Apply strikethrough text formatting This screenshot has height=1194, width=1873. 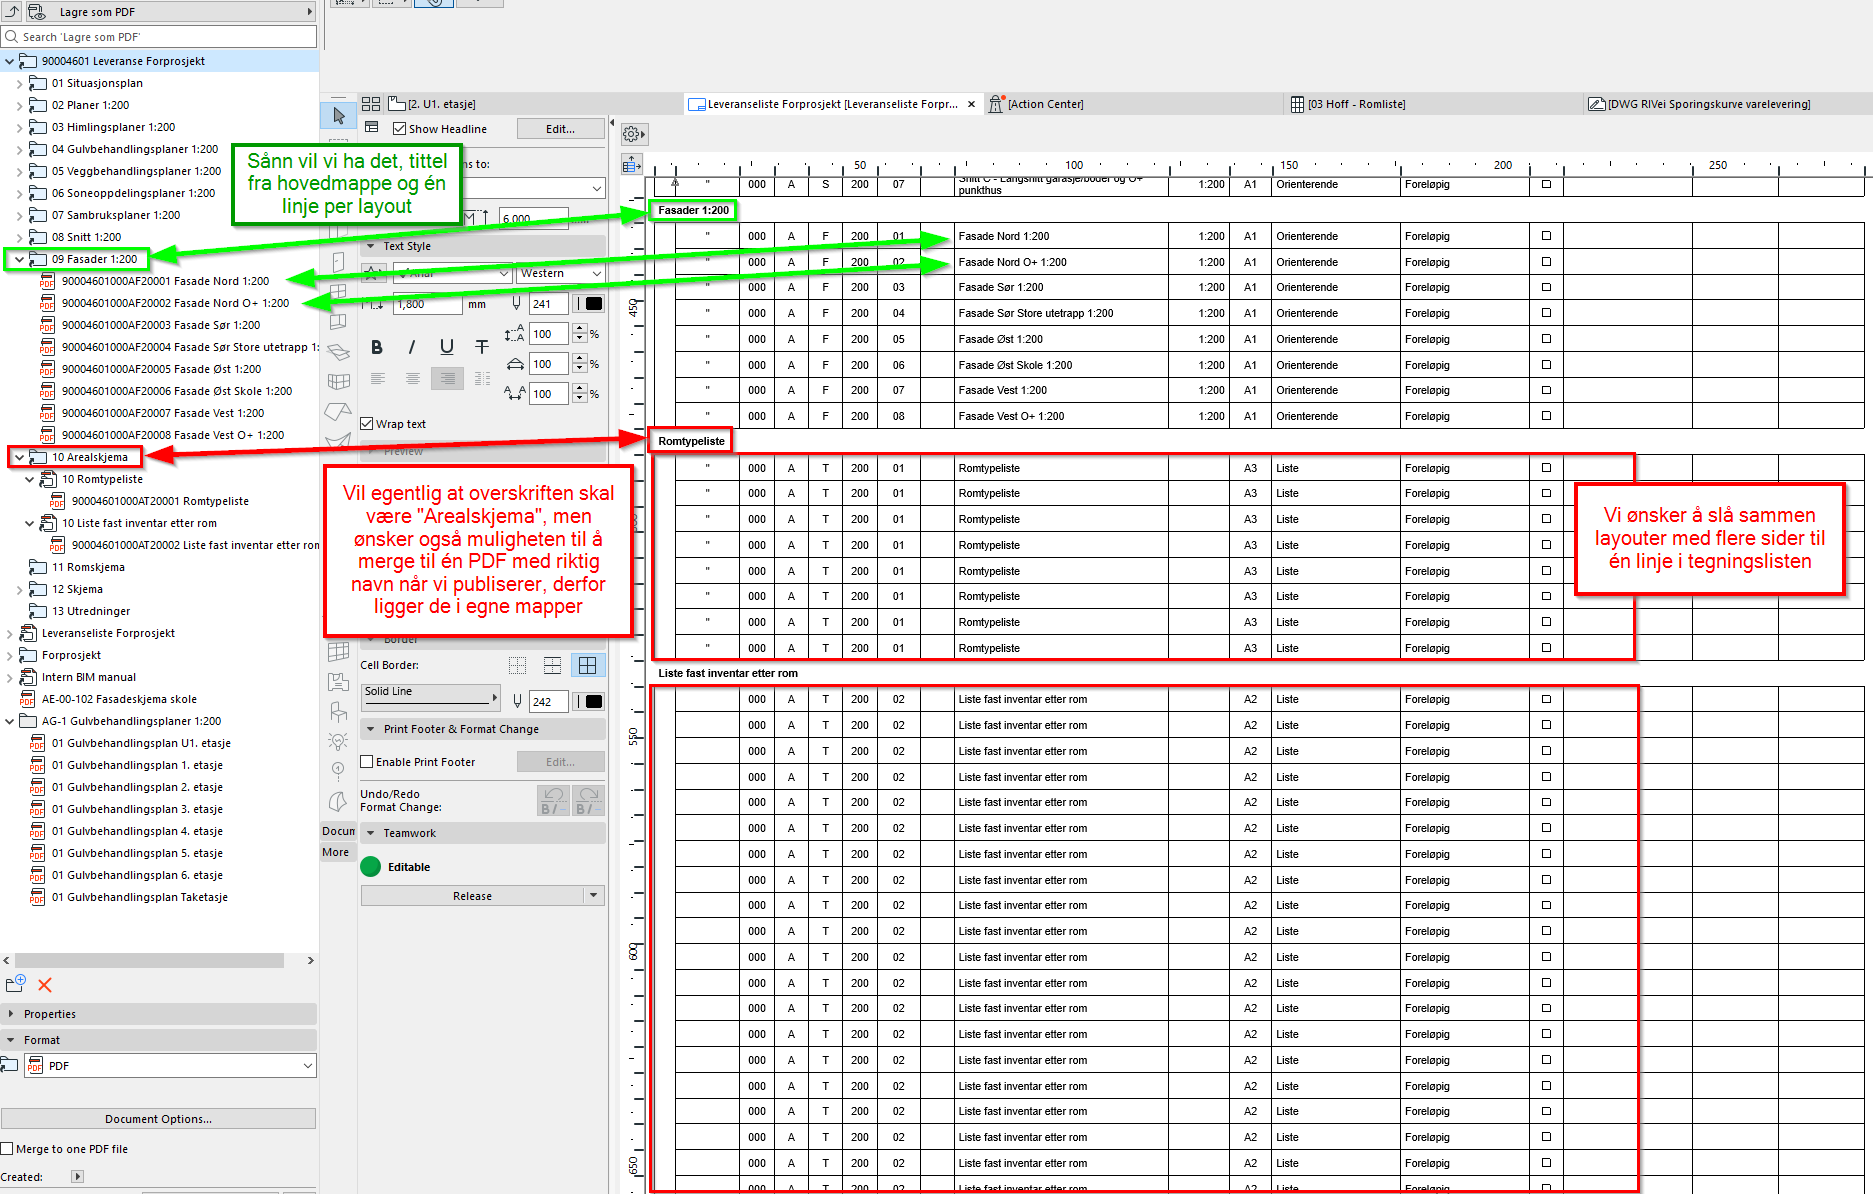(x=481, y=347)
